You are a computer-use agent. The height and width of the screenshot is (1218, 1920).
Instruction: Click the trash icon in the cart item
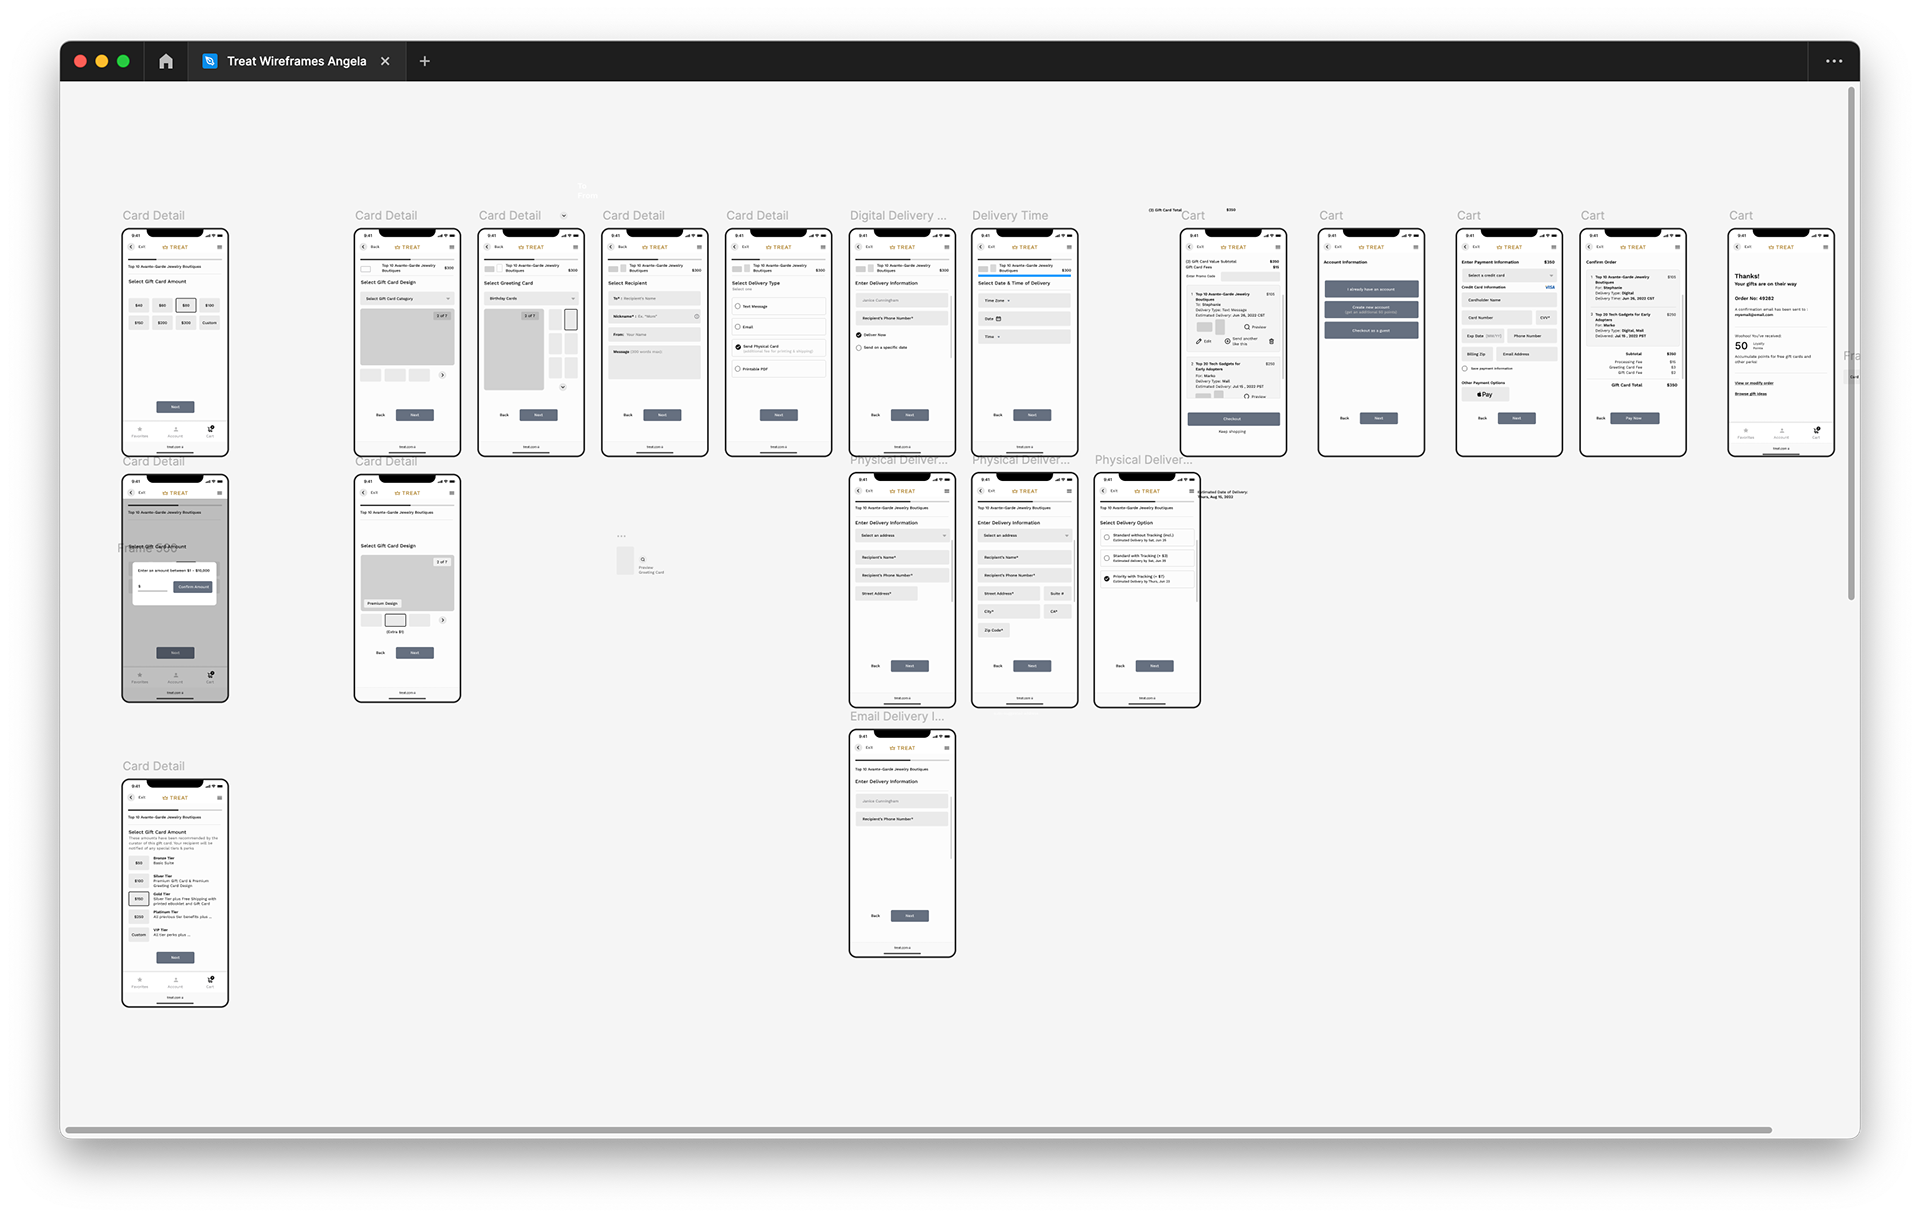click(1271, 341)
